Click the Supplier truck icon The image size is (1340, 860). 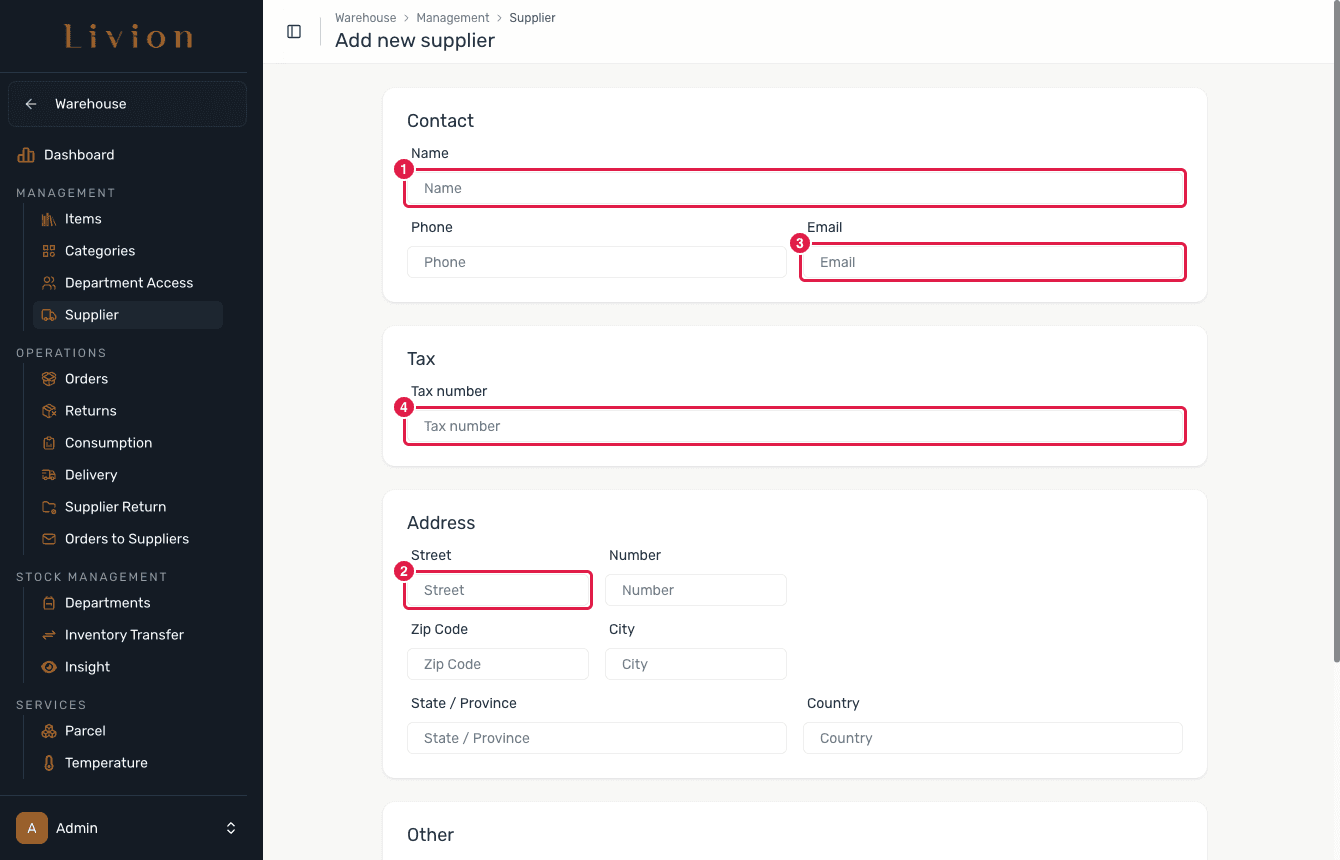coord(48,315)
